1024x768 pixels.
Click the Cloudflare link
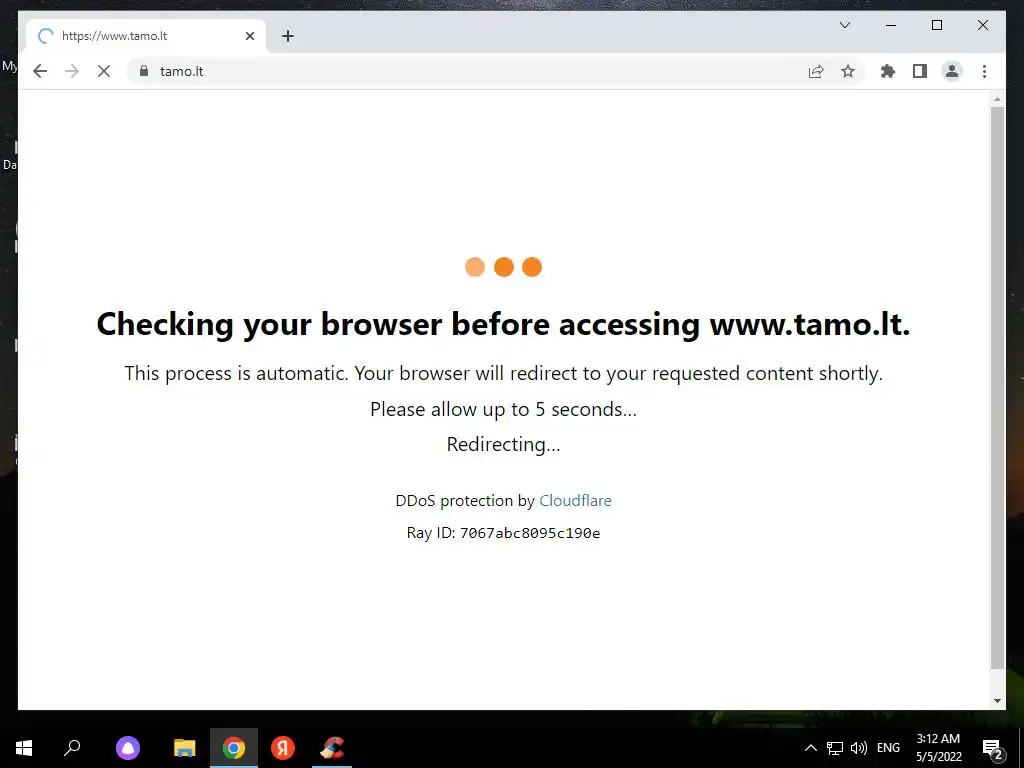click(575, 500)
